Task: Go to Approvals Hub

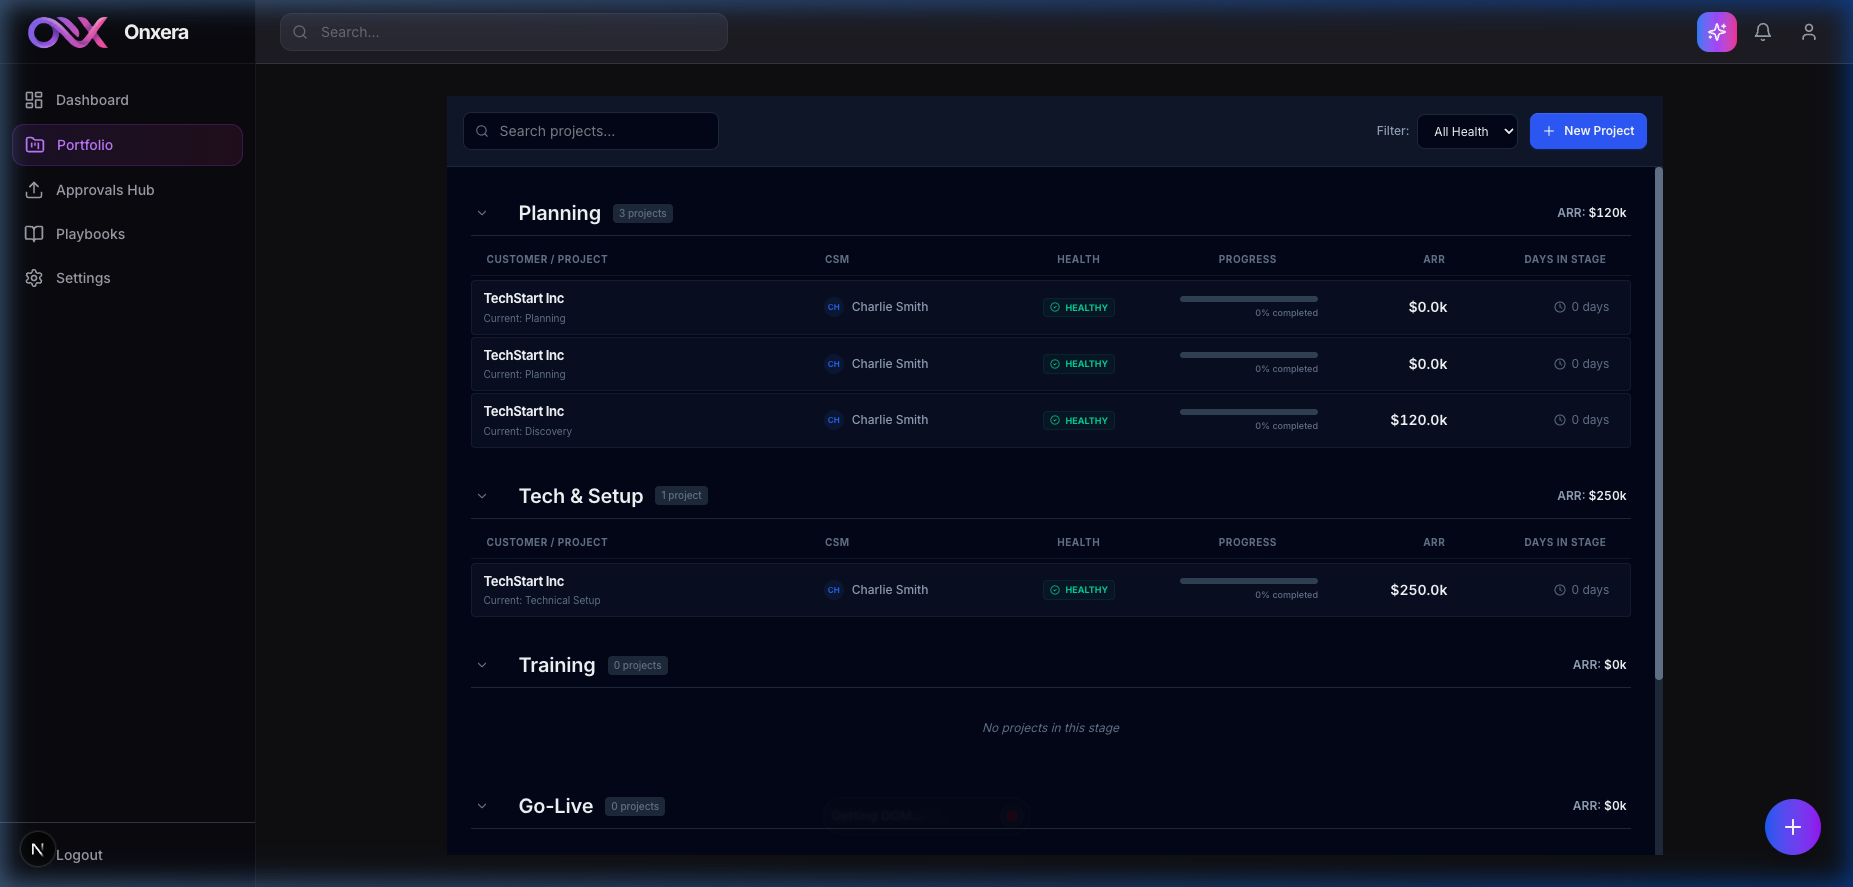Action: (127, 190)
